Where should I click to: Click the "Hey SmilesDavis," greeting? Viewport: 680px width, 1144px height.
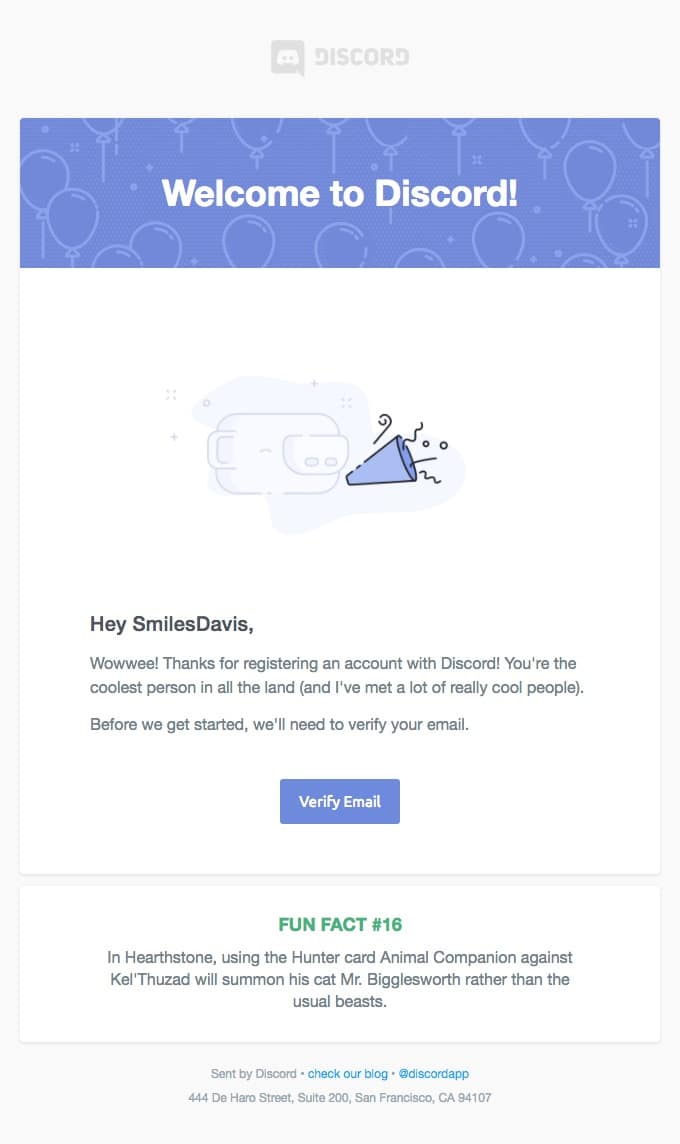pos(172,625)
